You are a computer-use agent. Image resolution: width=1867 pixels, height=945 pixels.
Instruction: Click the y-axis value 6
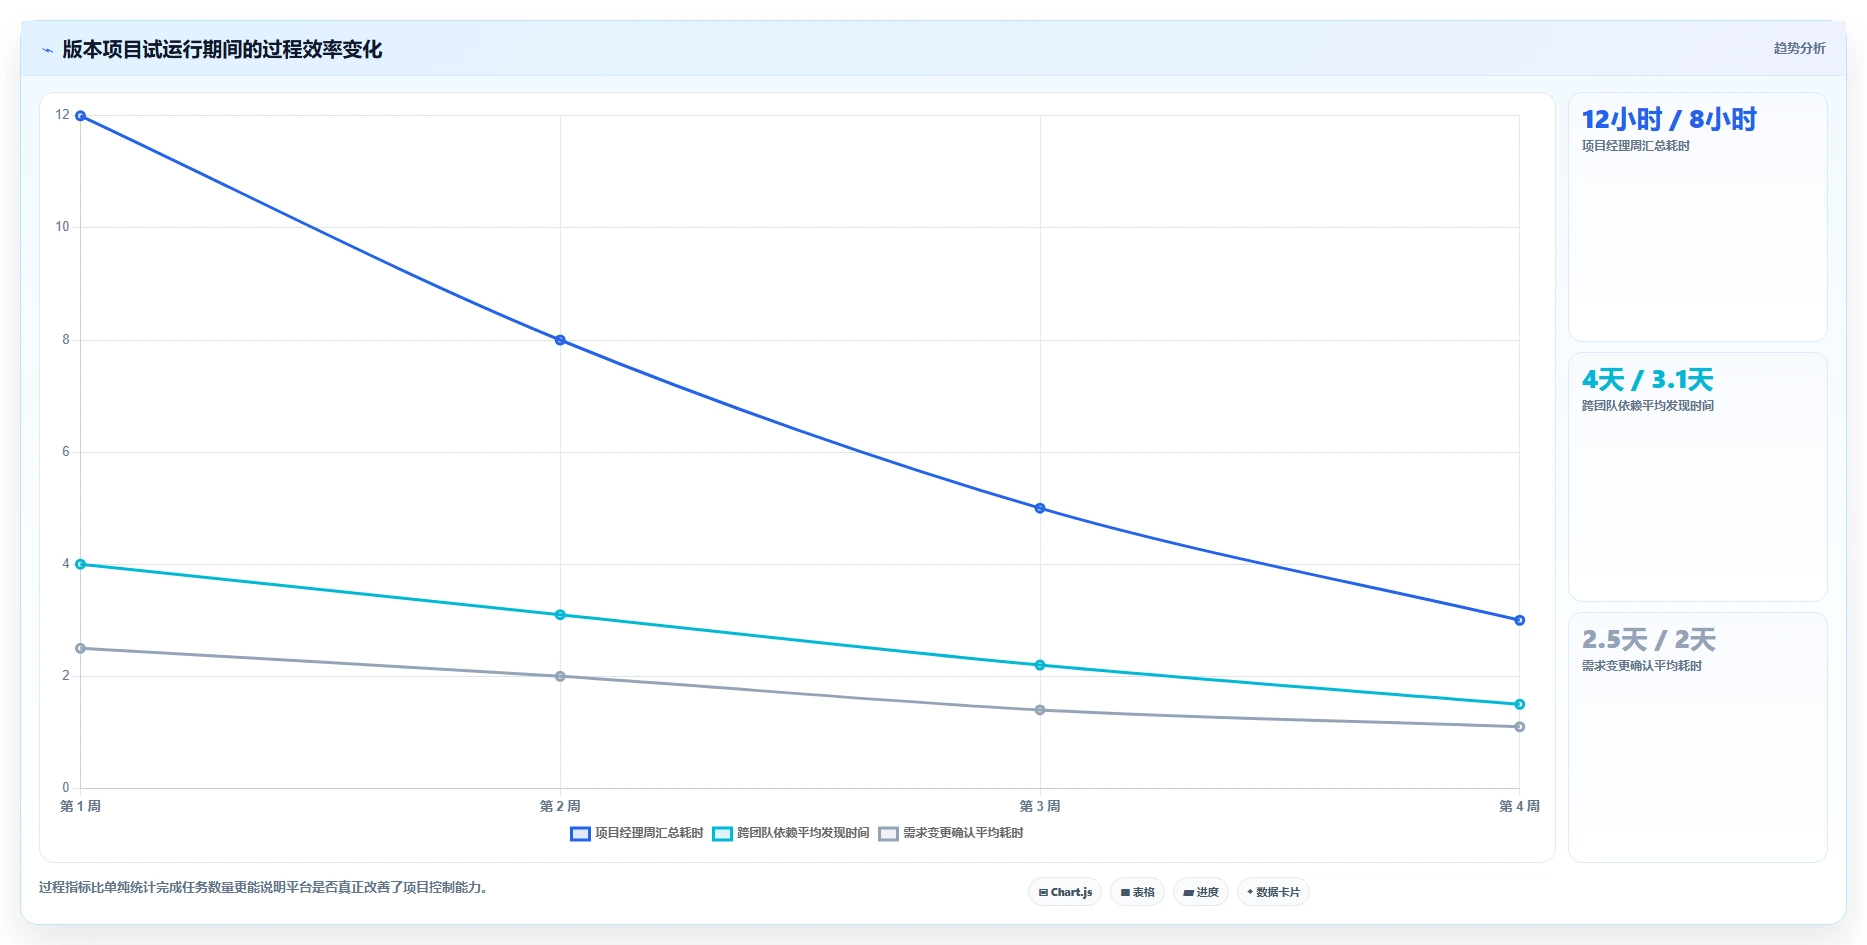click(66, 452)
